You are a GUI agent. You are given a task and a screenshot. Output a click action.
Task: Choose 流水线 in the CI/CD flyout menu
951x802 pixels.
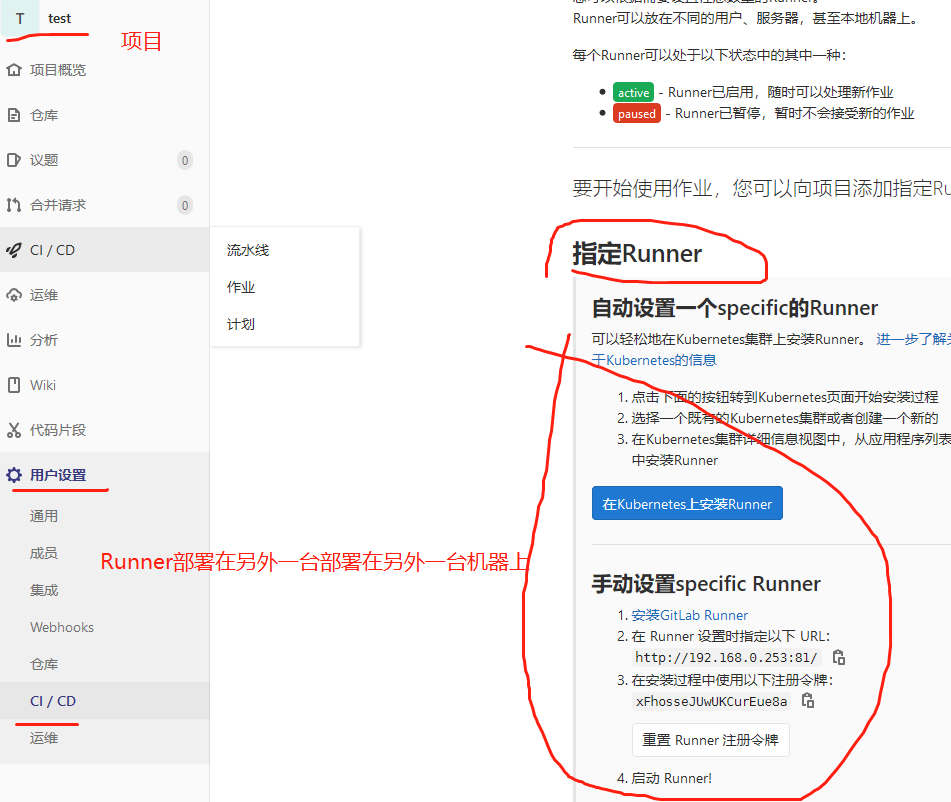click(247, 250)
